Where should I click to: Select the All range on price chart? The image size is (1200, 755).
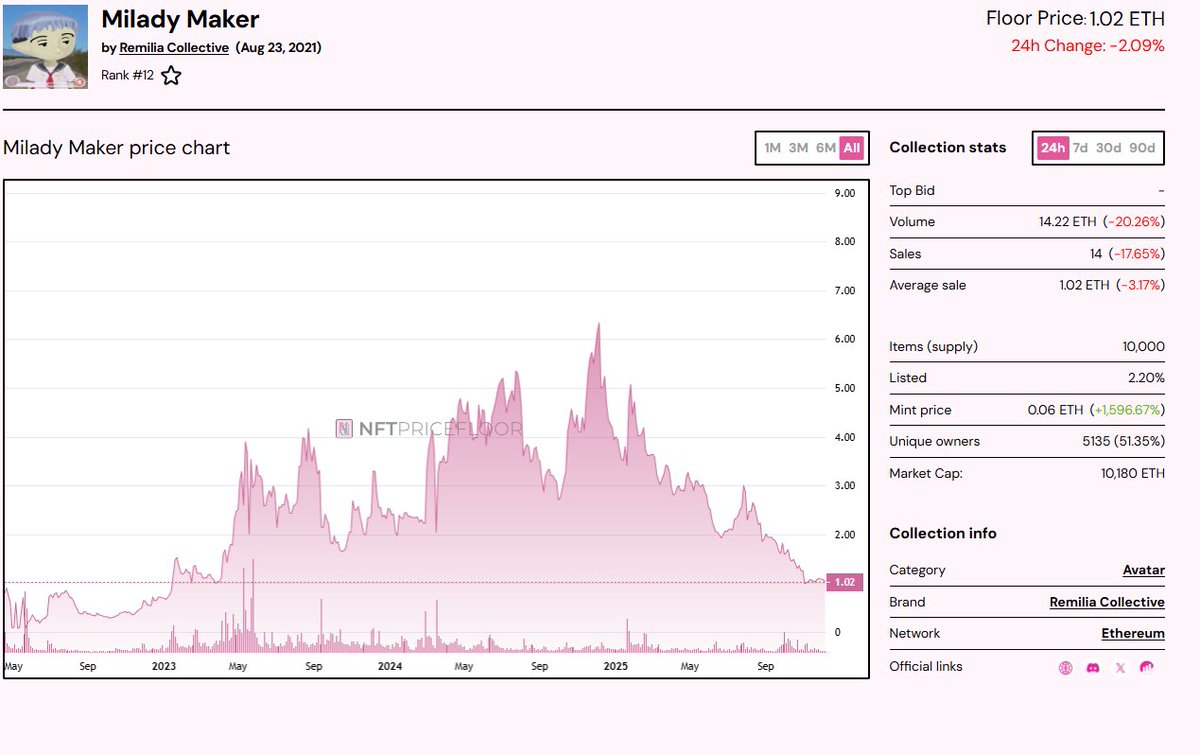(x=851, y=148)
